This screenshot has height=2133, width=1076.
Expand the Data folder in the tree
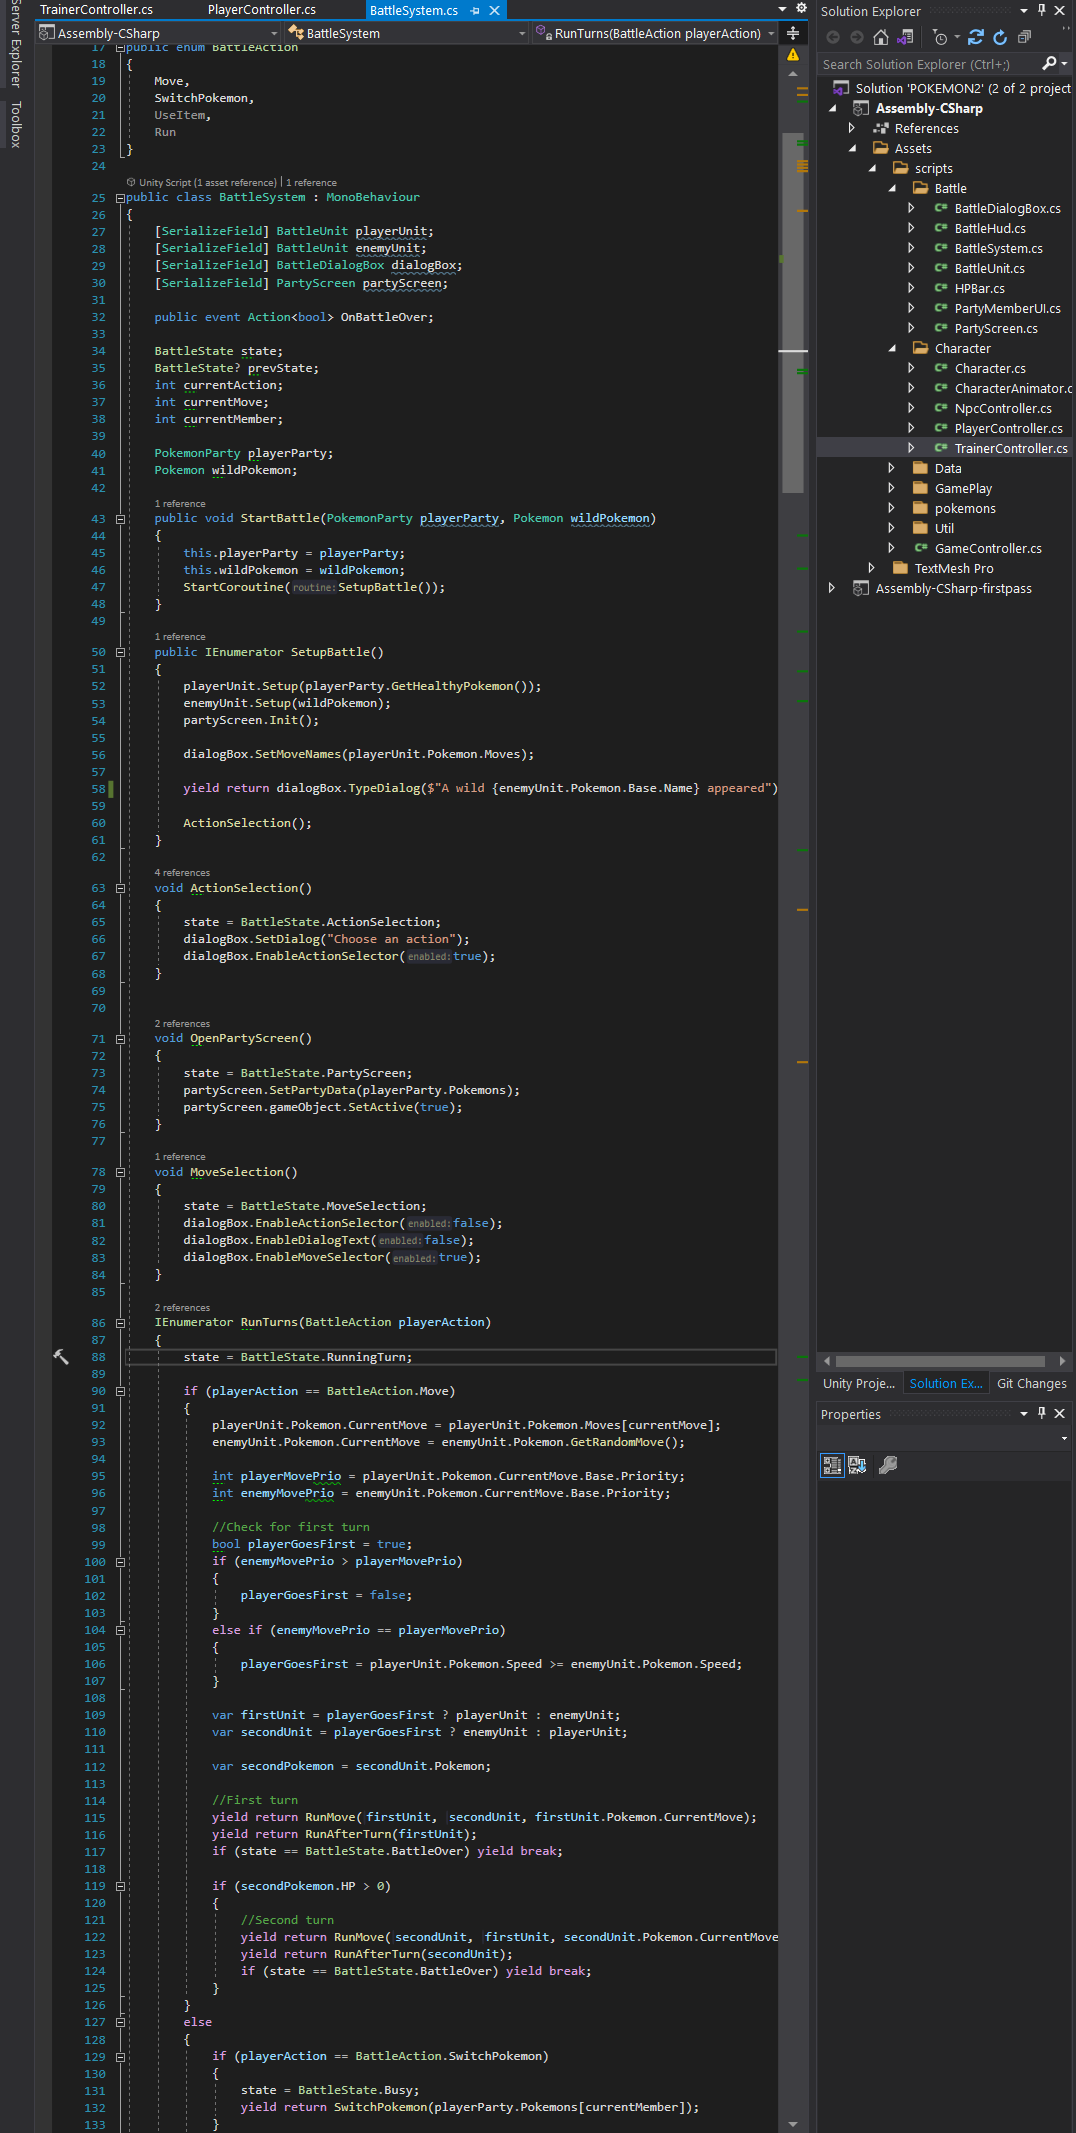pyautogui.click(x=891, y=468)
